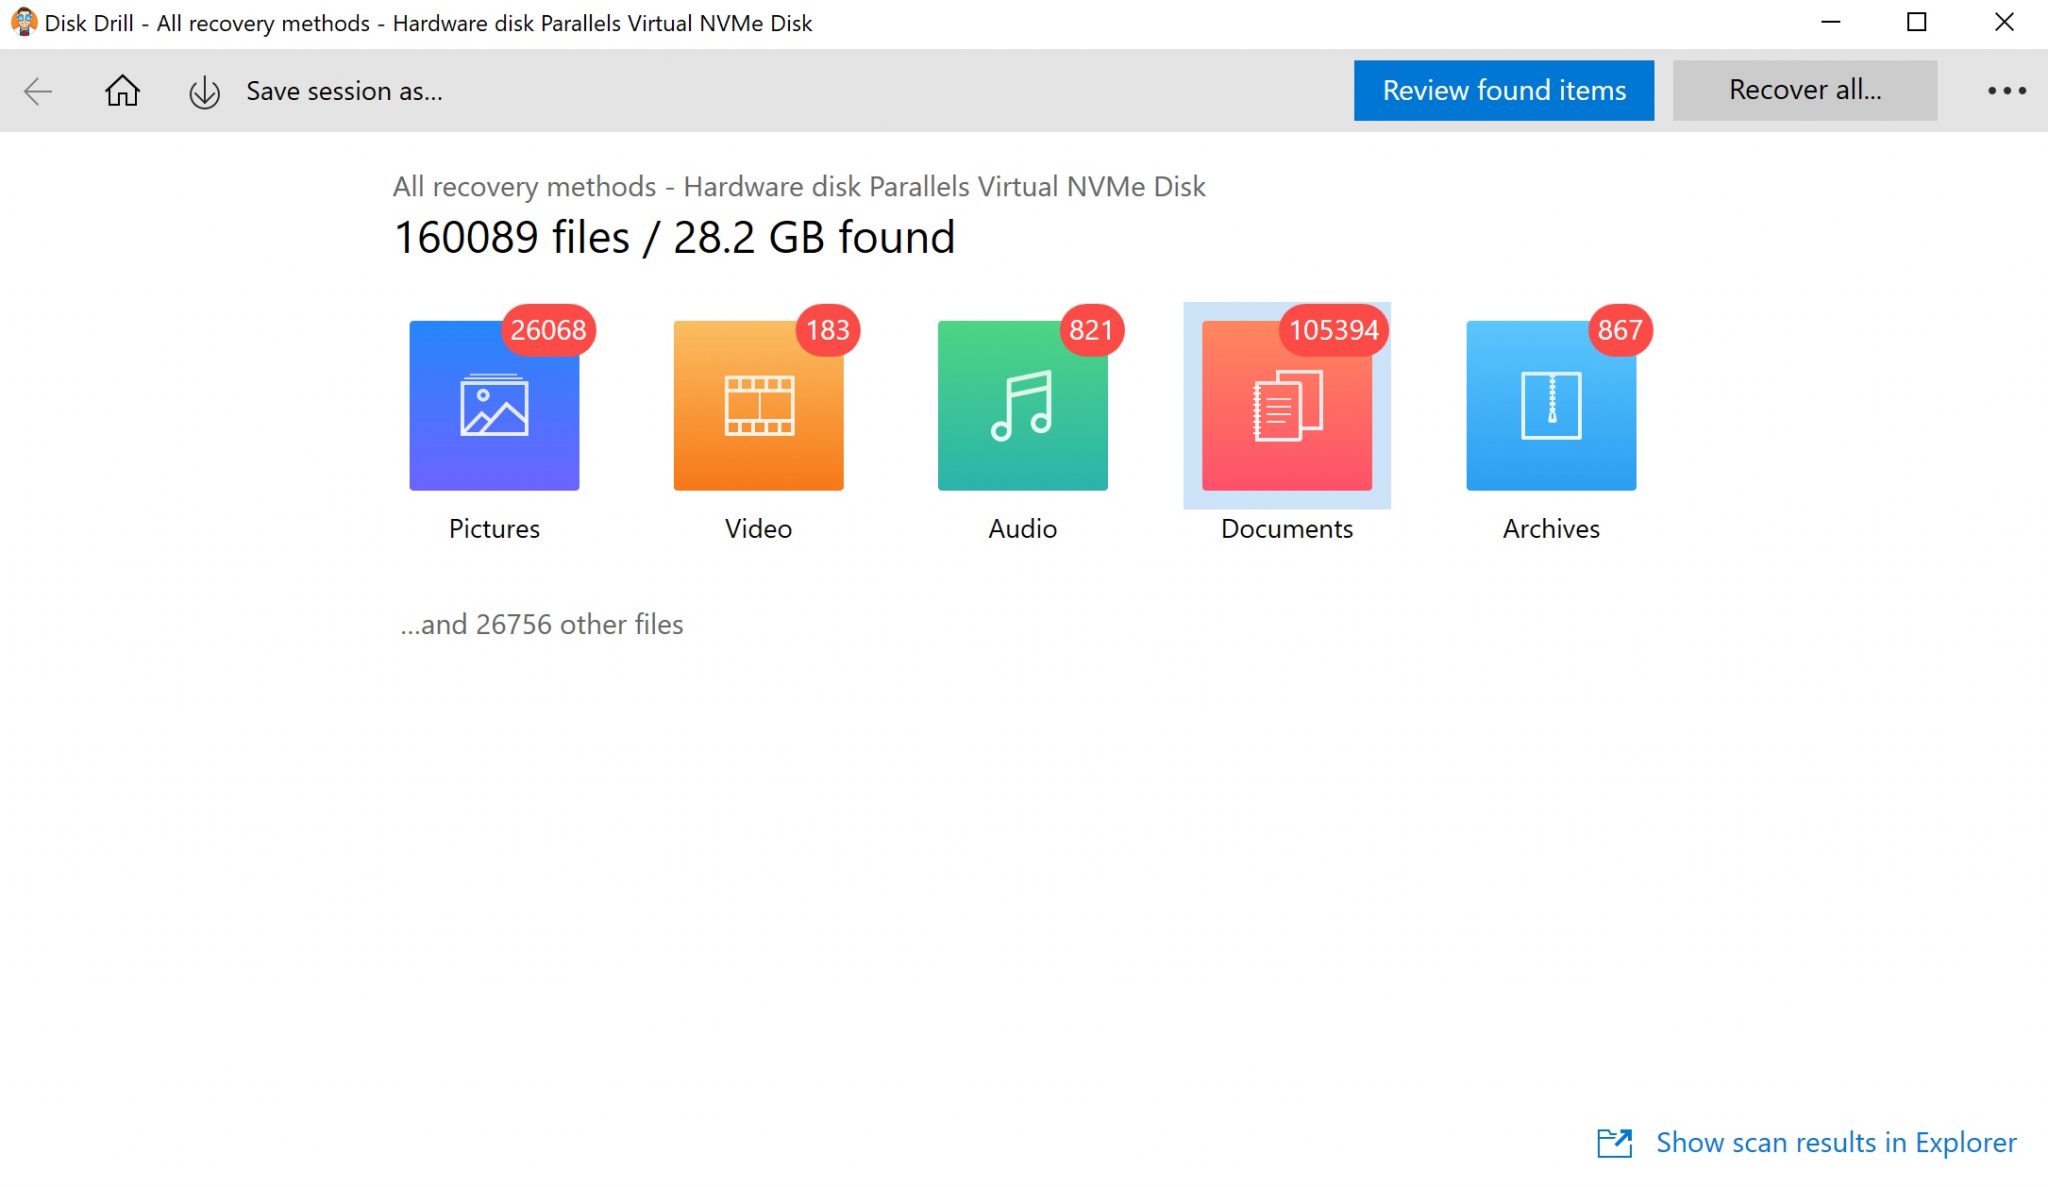Click Show scan results in Explorer
Image resolution: width=2048 pixels, height=1187 pixels.
pos(1836,1142)
